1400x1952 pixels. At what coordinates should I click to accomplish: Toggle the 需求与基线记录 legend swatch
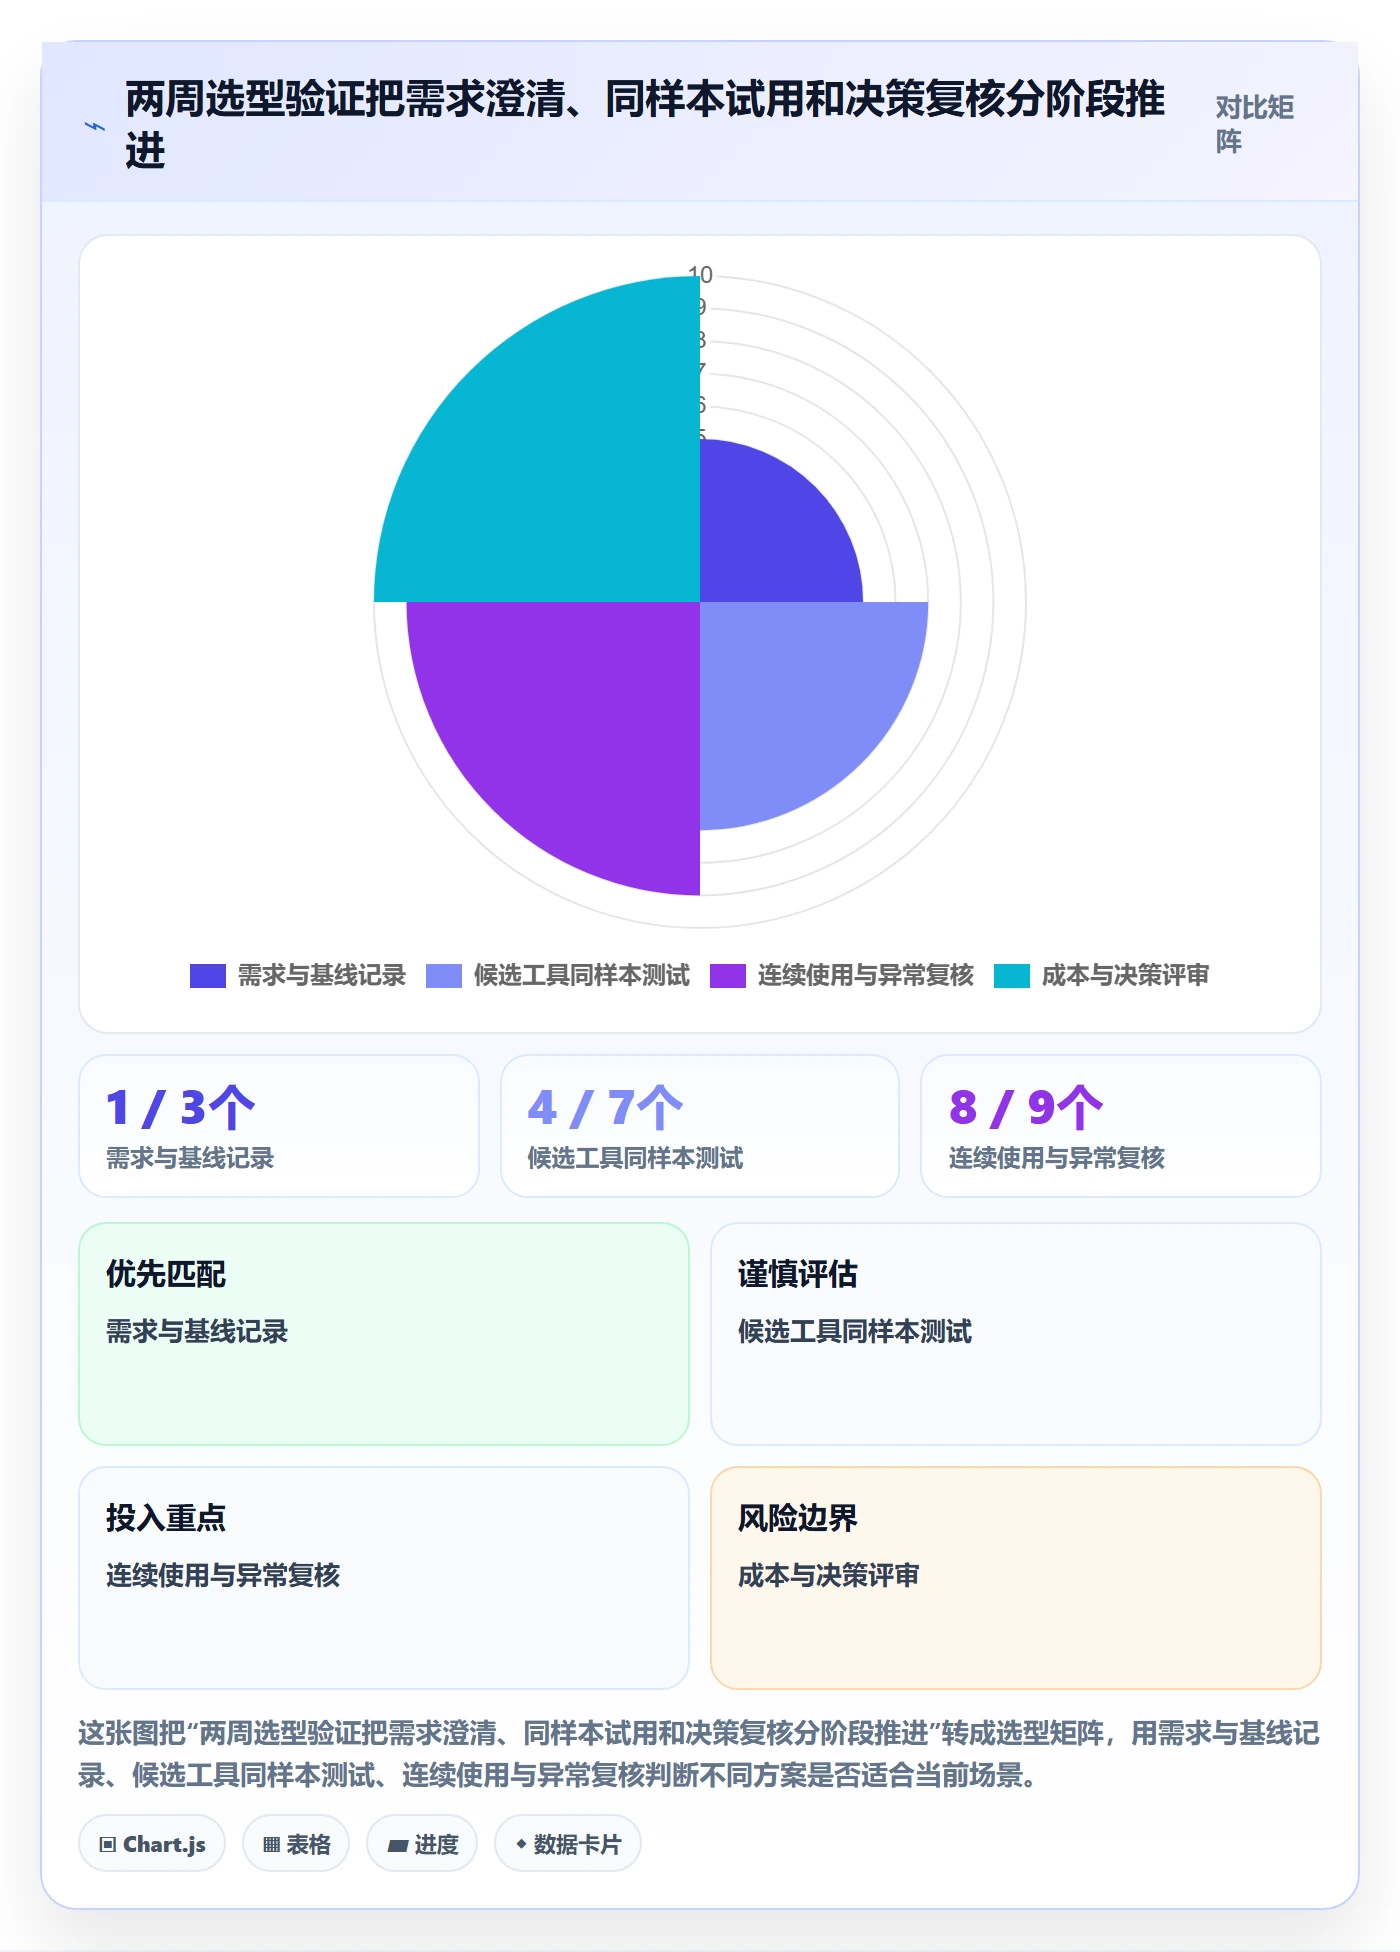[x=208, y=976]
